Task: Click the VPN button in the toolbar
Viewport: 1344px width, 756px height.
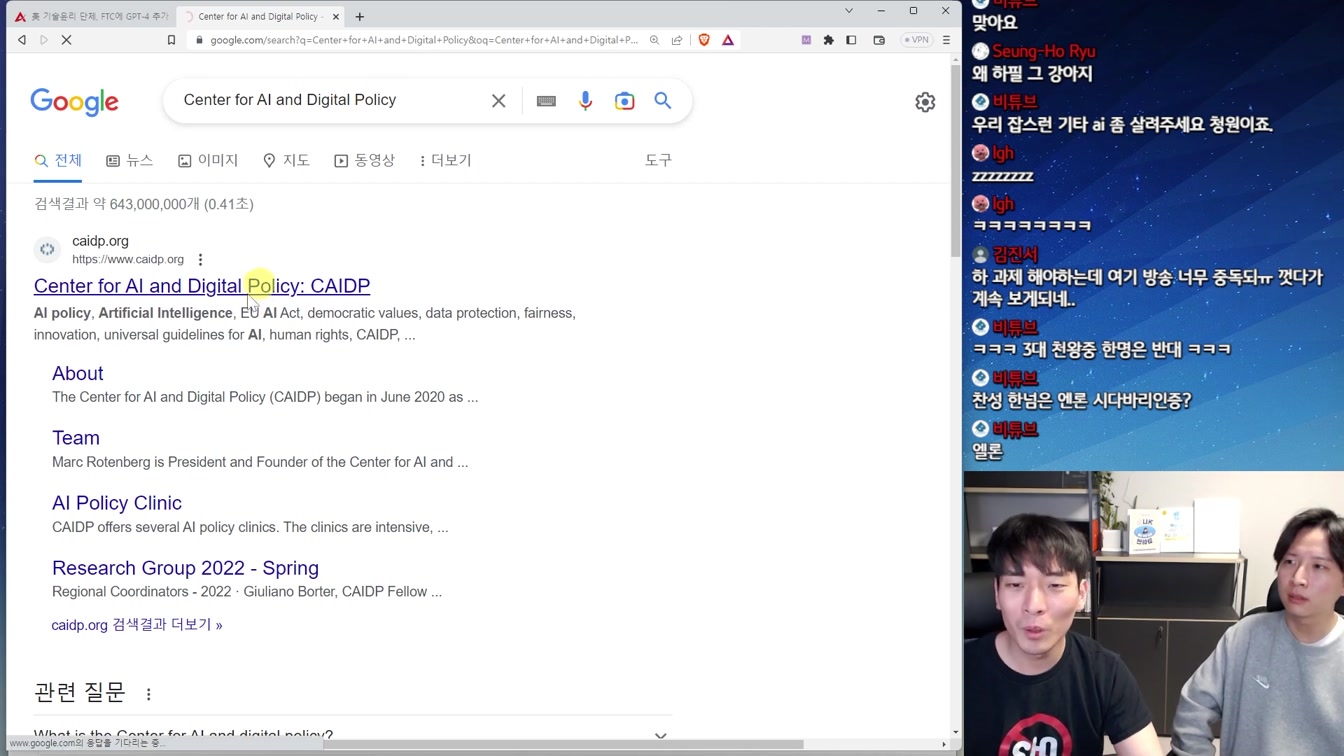Action: (x=916, y=40)
